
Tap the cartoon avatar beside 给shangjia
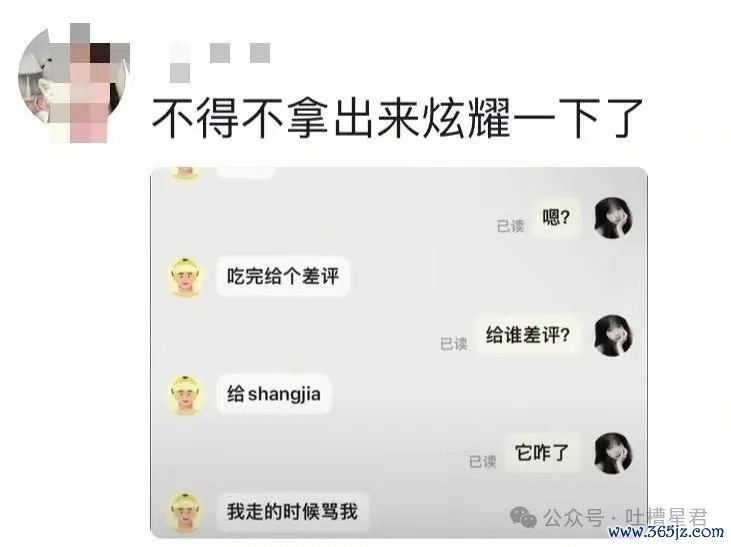coord(186,395)
